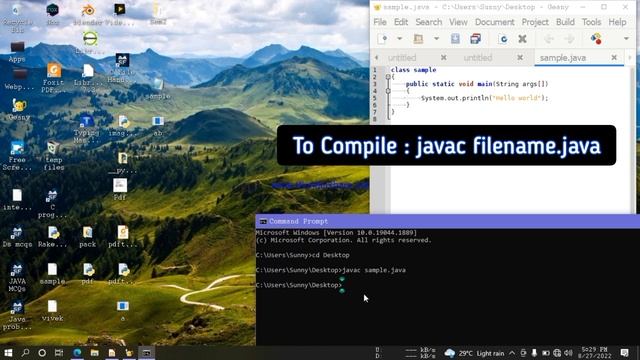The width and height of the screenshot is (640, 360).
Task: Select the vivek file on desktop
Action: pyautogui.click(x=52, y=311)
